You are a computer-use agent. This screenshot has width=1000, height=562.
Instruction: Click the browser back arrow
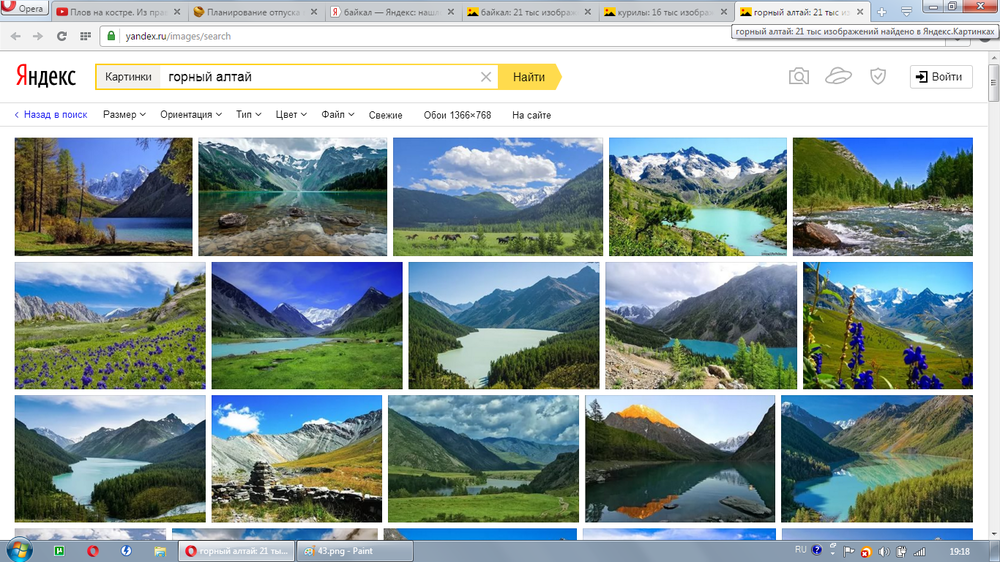[15, 36]
